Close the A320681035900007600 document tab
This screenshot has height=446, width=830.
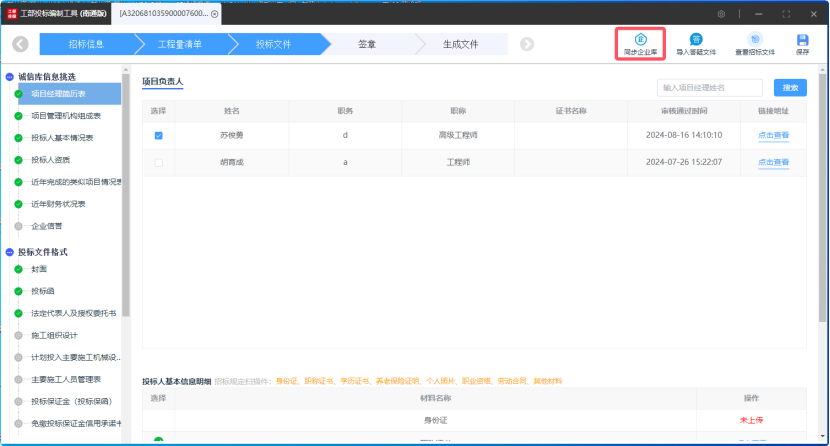[x=214, y=14]
